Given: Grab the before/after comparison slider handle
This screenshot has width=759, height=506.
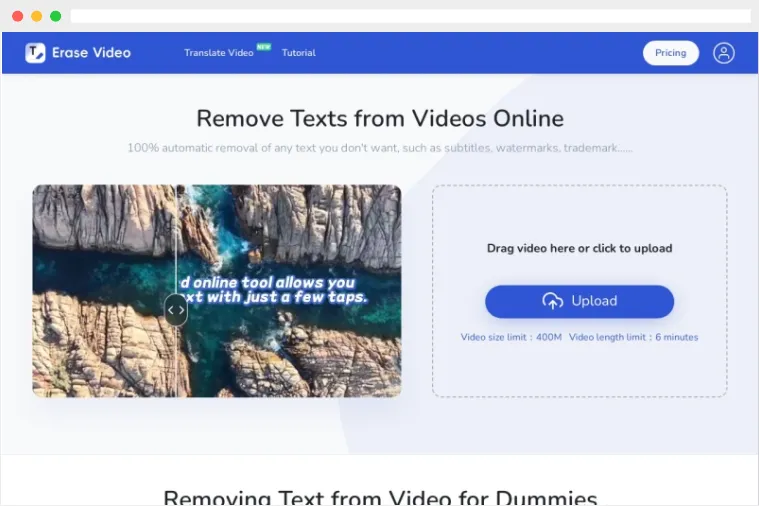Looking at the screenshot, I should click(176, 309).
